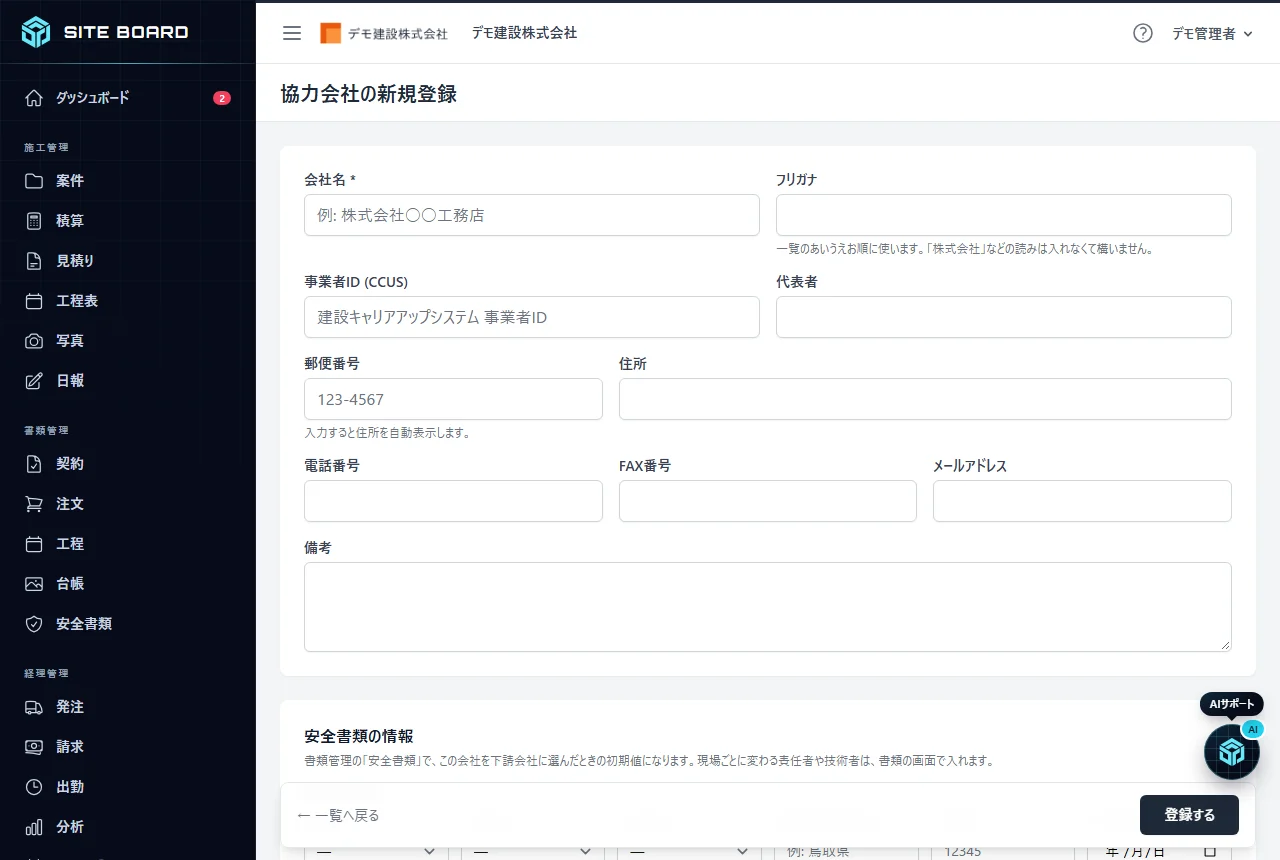Follow the 一覧へ戻る link
The width and height of the screenshot is (1280, 860).
pos(338,815)
